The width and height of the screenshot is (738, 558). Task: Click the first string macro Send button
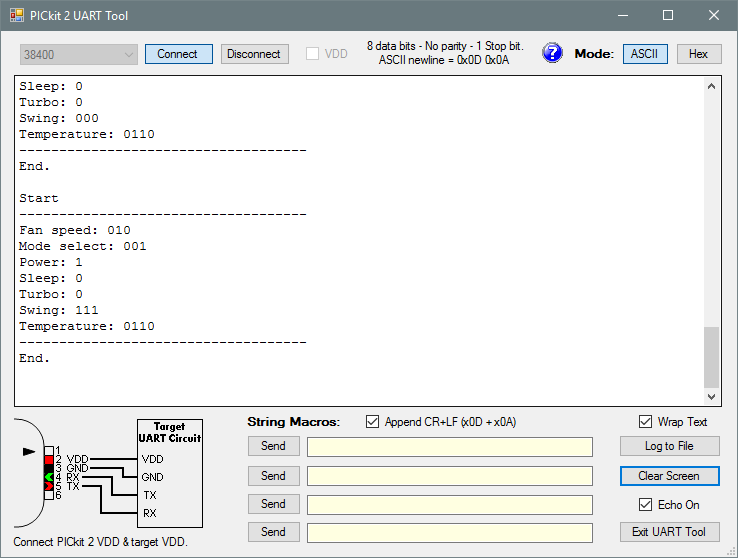coord(273,446)
